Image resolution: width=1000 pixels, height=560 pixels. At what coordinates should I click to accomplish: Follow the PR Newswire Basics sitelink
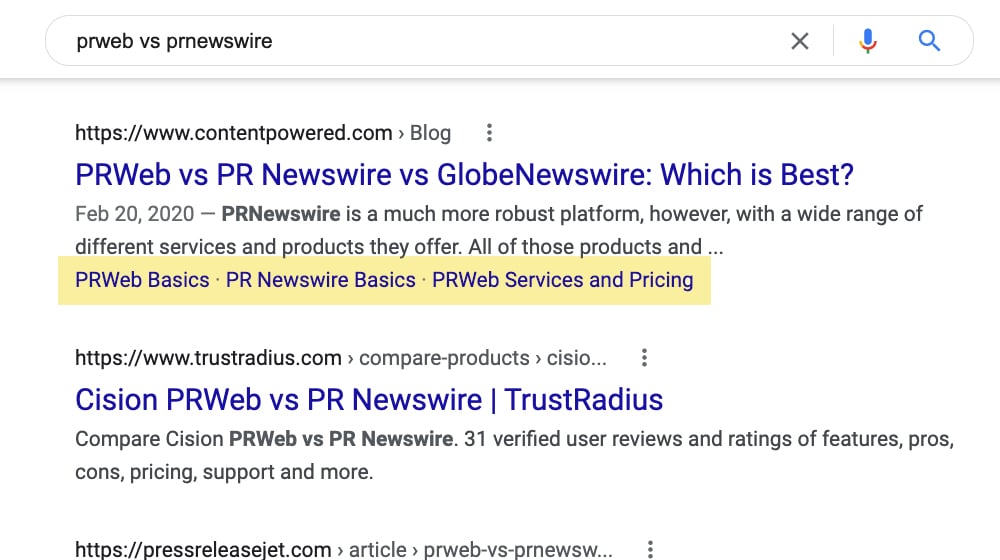point(321,280)
